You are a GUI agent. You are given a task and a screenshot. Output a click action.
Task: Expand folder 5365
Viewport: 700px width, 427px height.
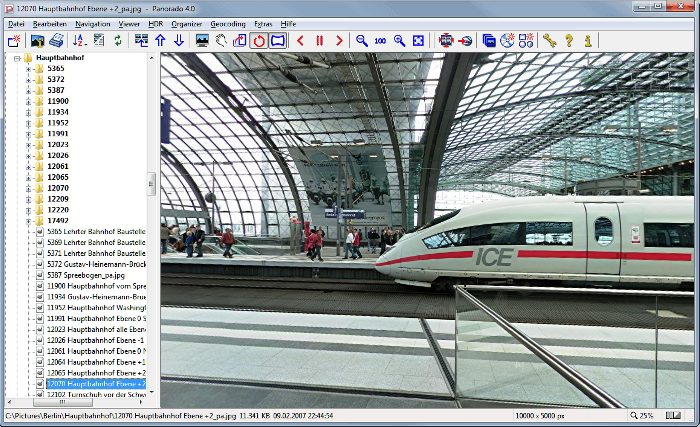[29, 69]
